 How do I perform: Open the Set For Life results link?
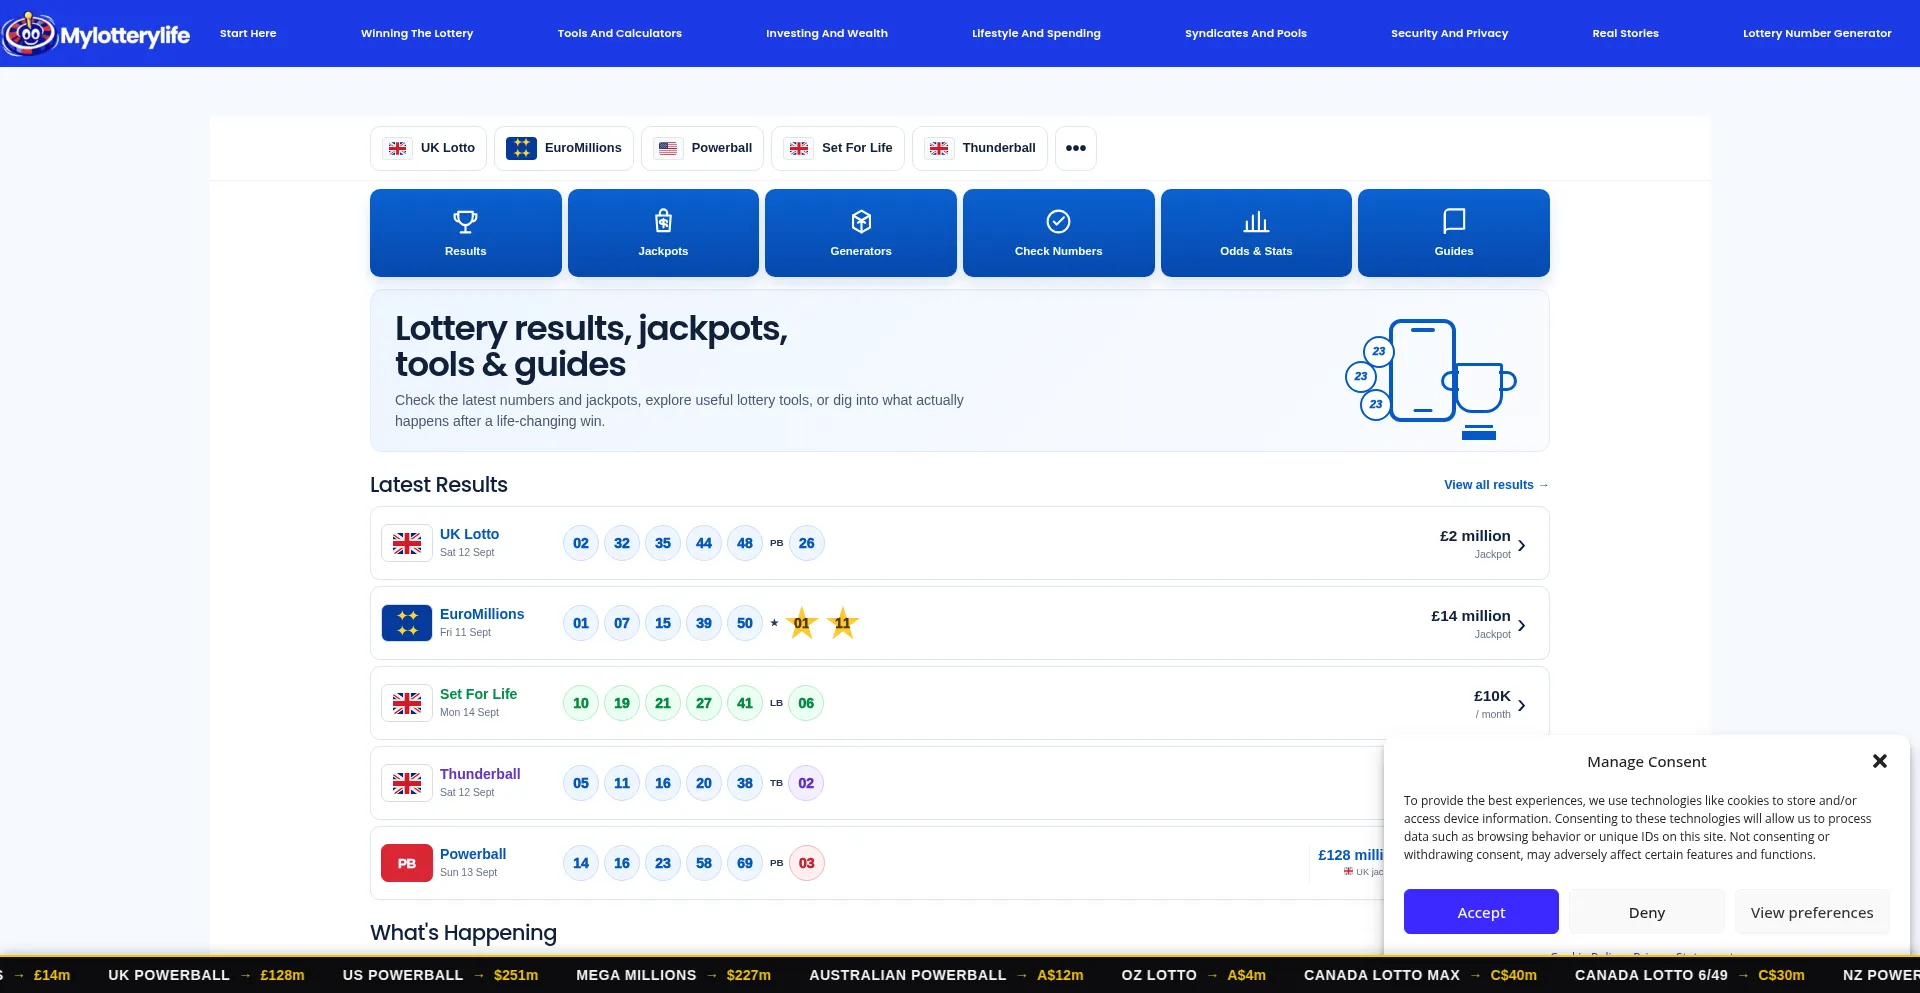pyautogui.click(x=478, y=694)
